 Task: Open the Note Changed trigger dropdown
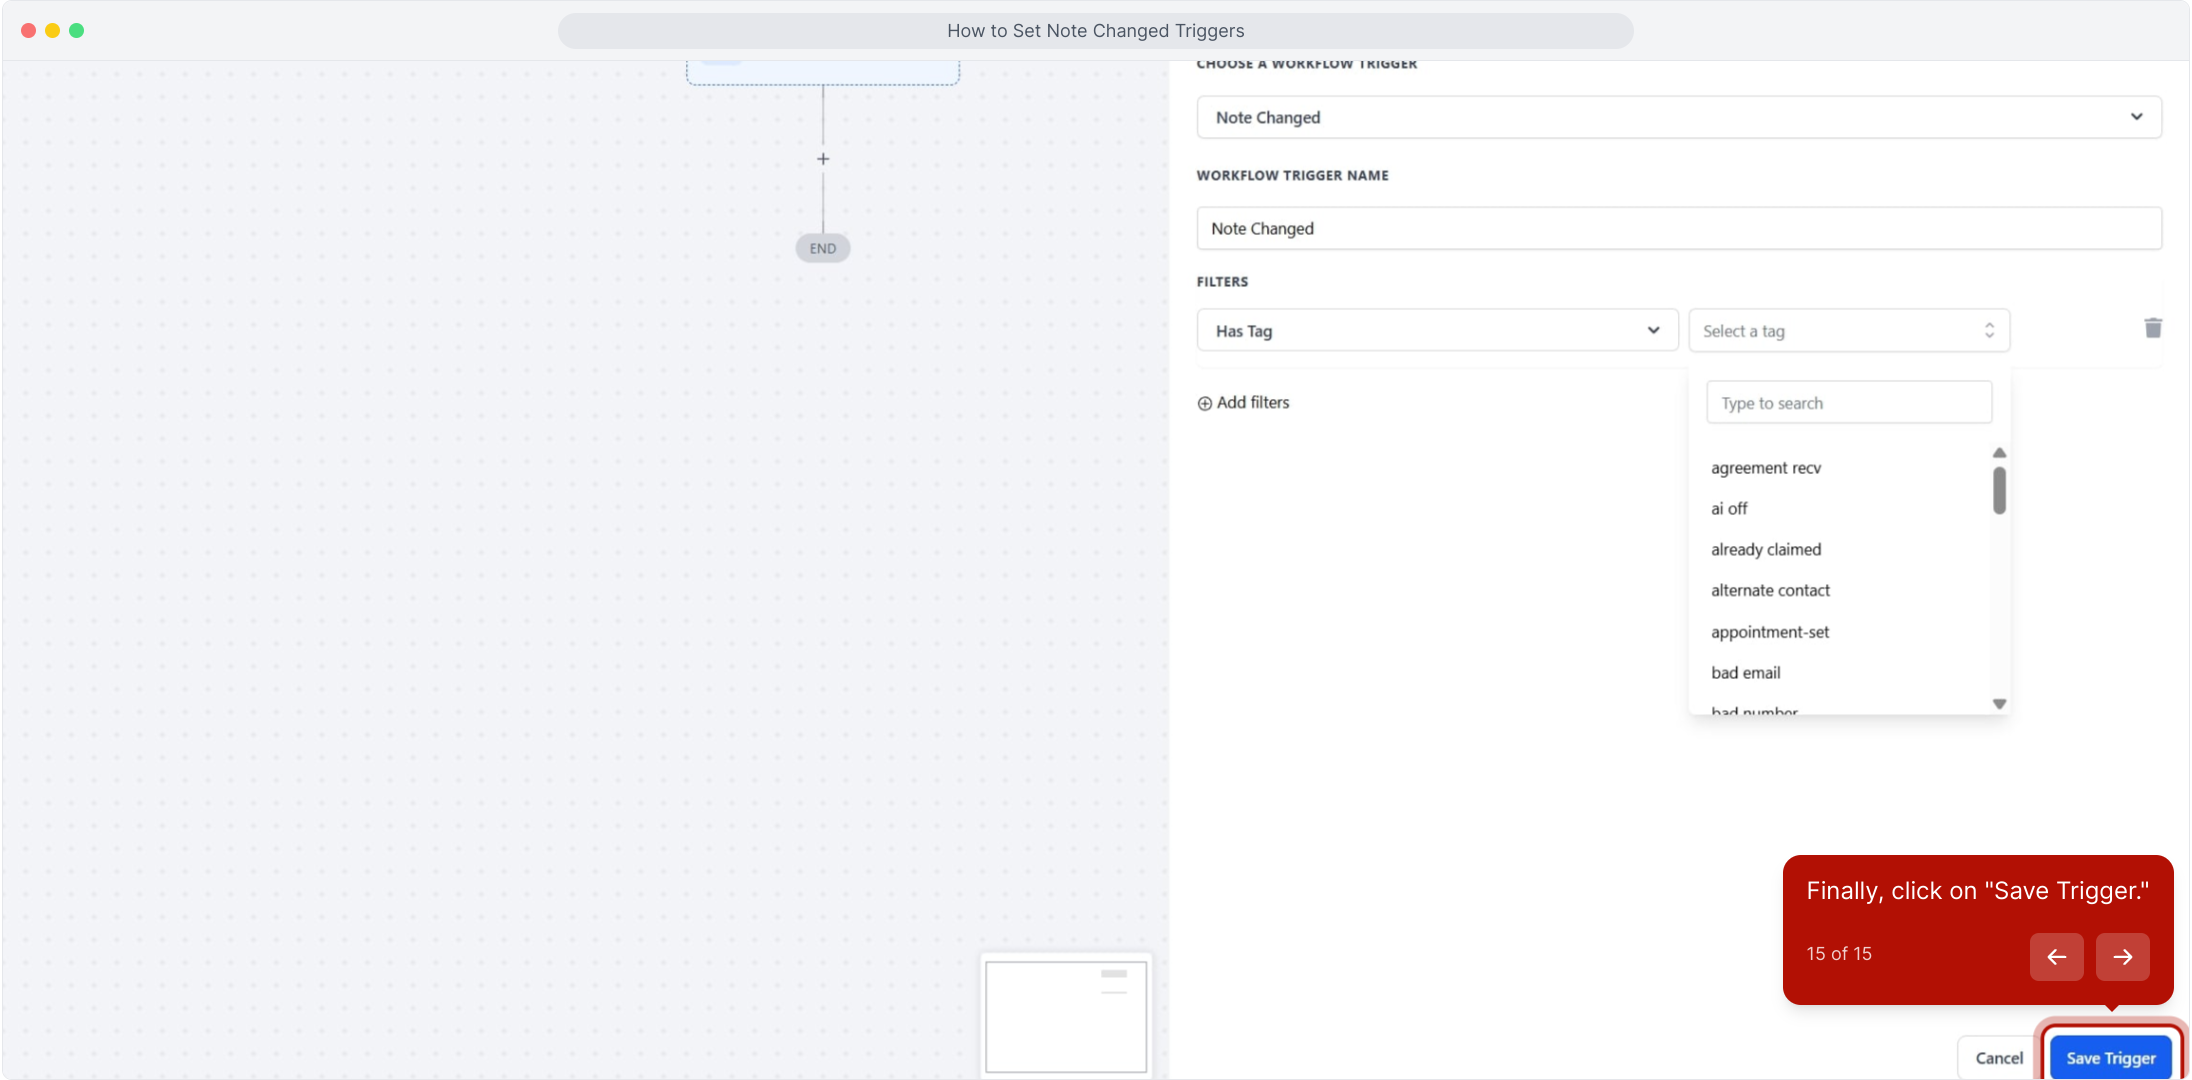(1678, 117)
